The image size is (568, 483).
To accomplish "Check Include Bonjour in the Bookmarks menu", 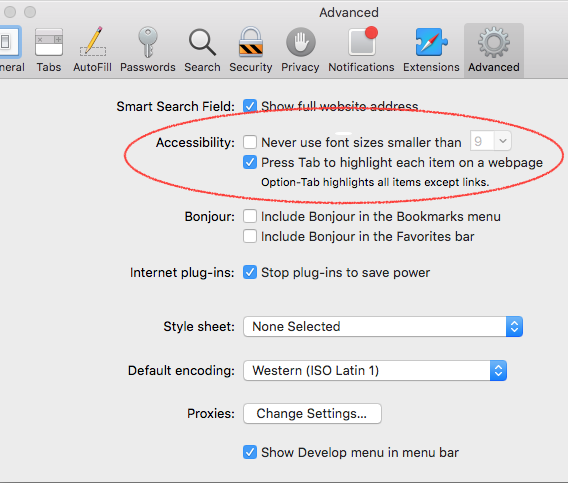I will pos(250,216).
